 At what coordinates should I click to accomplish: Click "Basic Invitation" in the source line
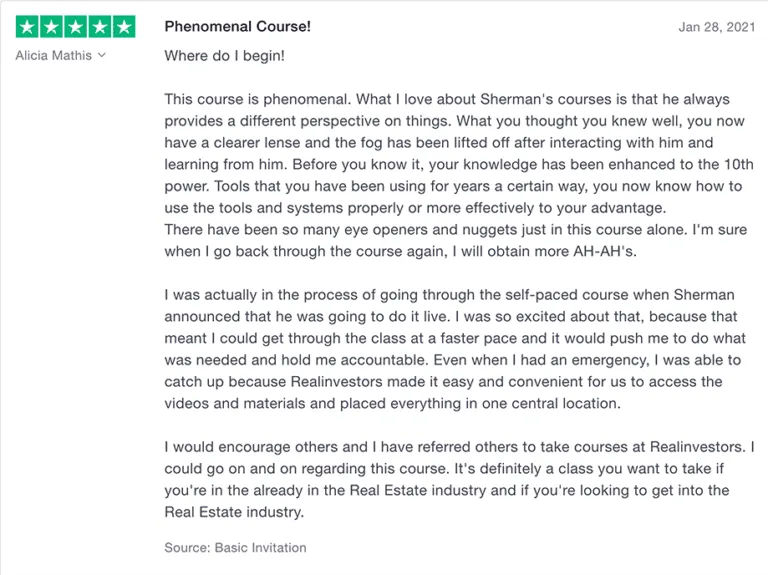pyautogui.click(x=261, y=548)
